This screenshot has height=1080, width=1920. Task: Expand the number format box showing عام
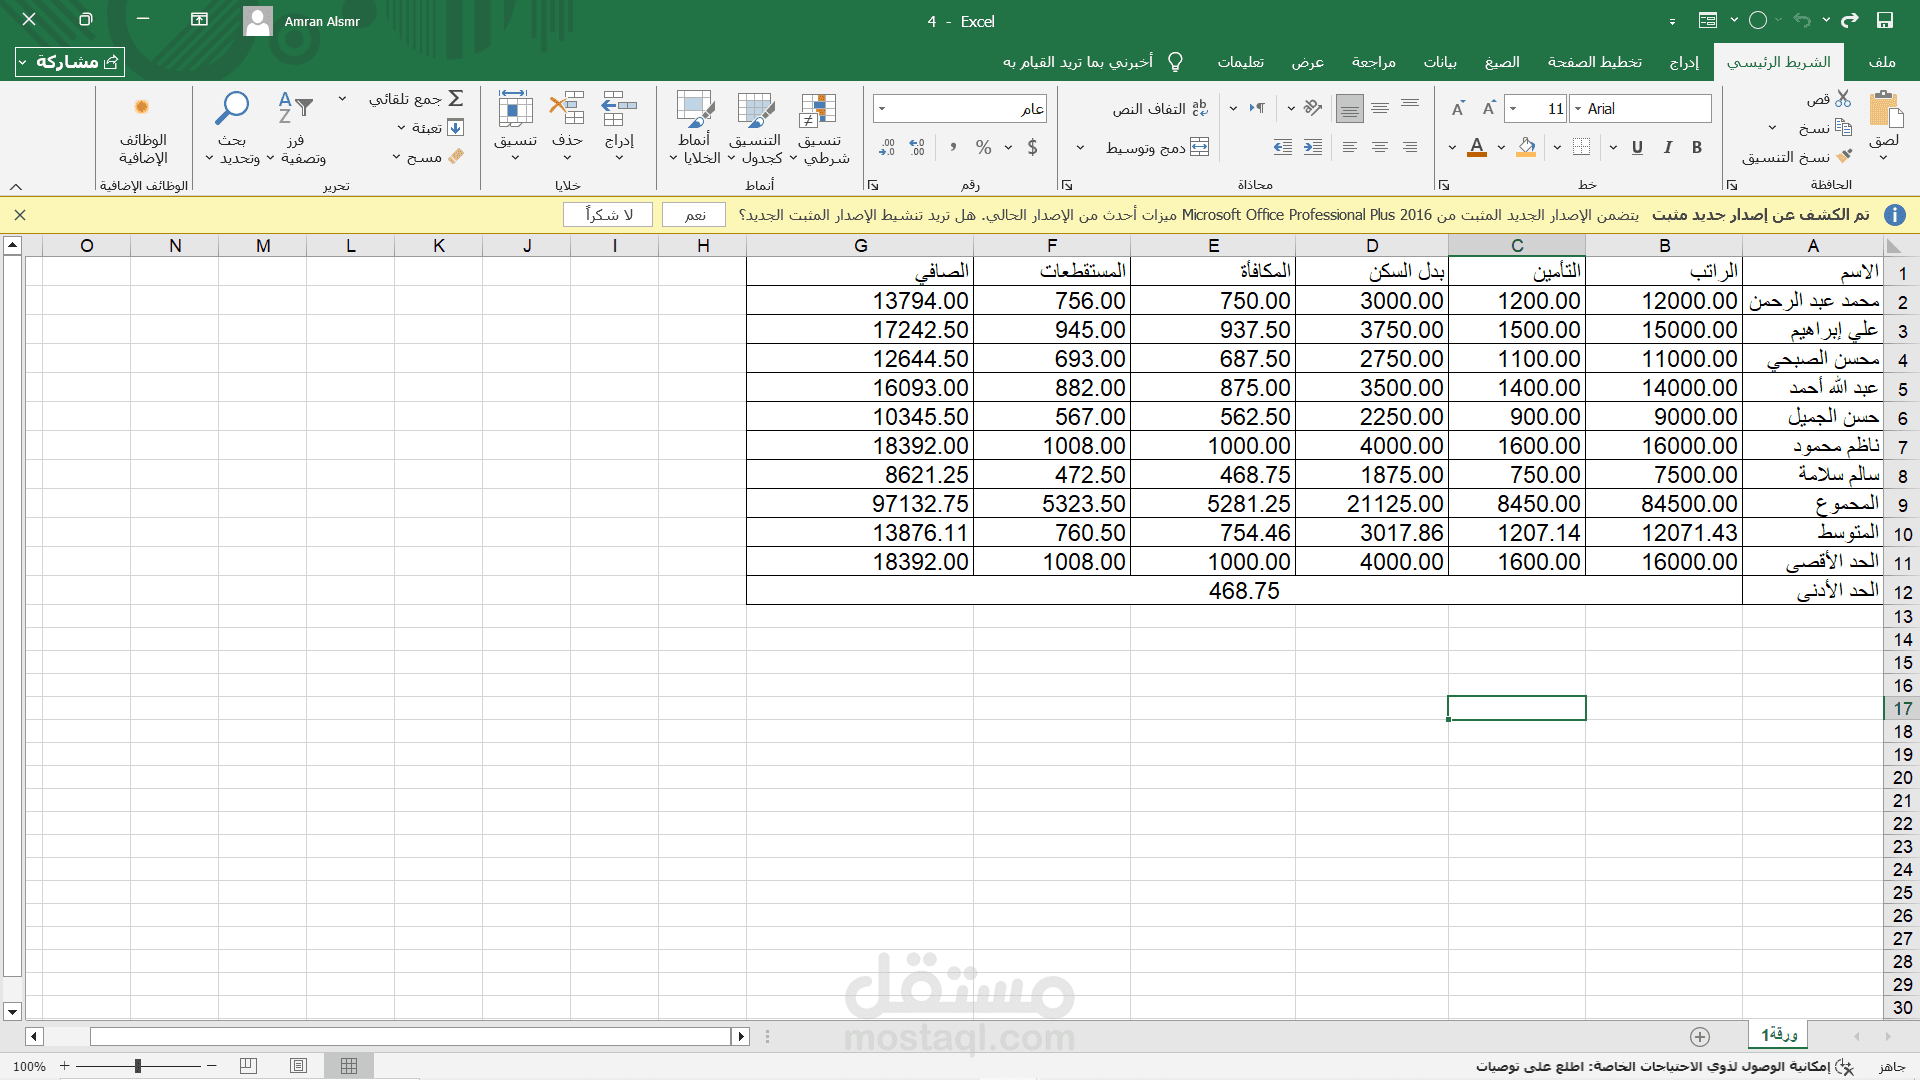[882, 108]
